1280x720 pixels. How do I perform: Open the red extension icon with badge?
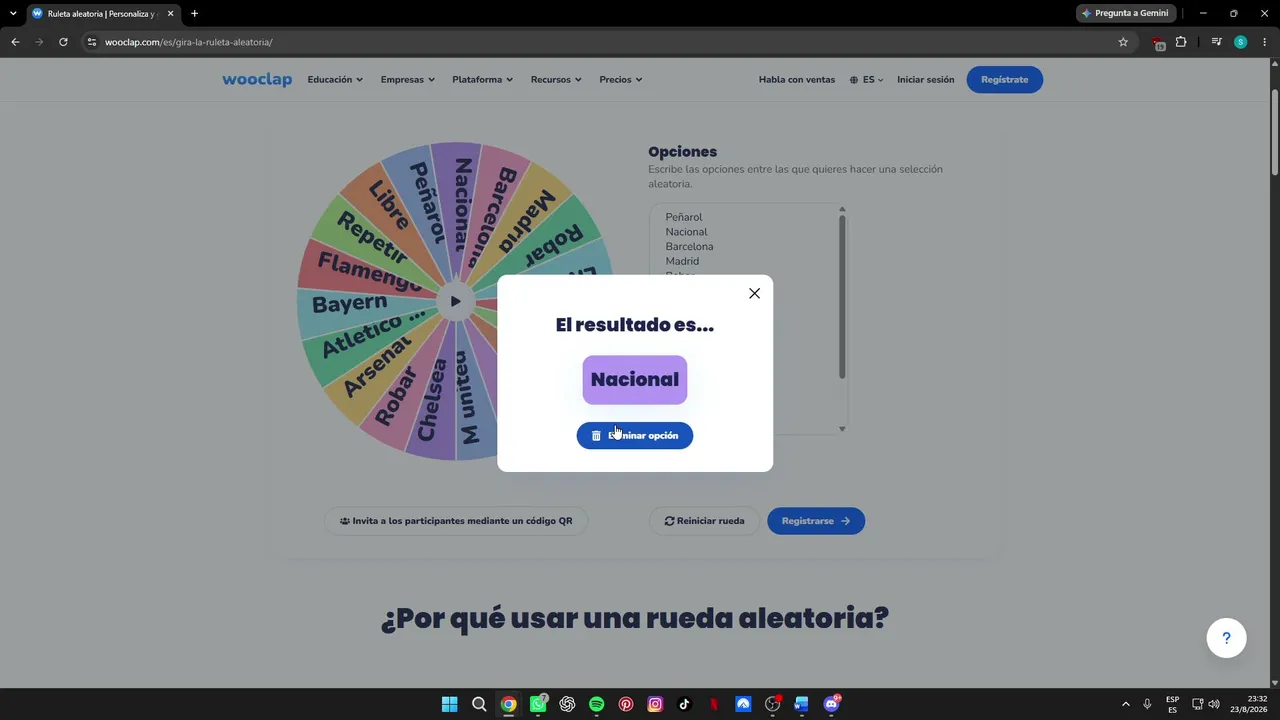point(1157,42)
